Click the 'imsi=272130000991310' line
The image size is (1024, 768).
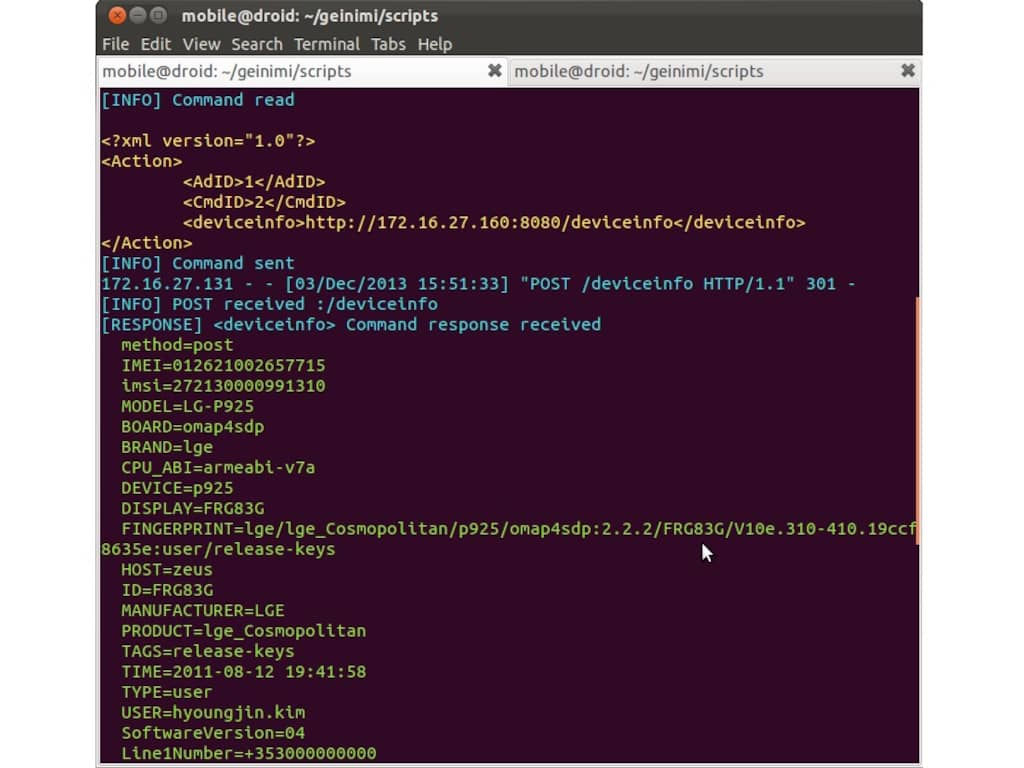point(223,386)
